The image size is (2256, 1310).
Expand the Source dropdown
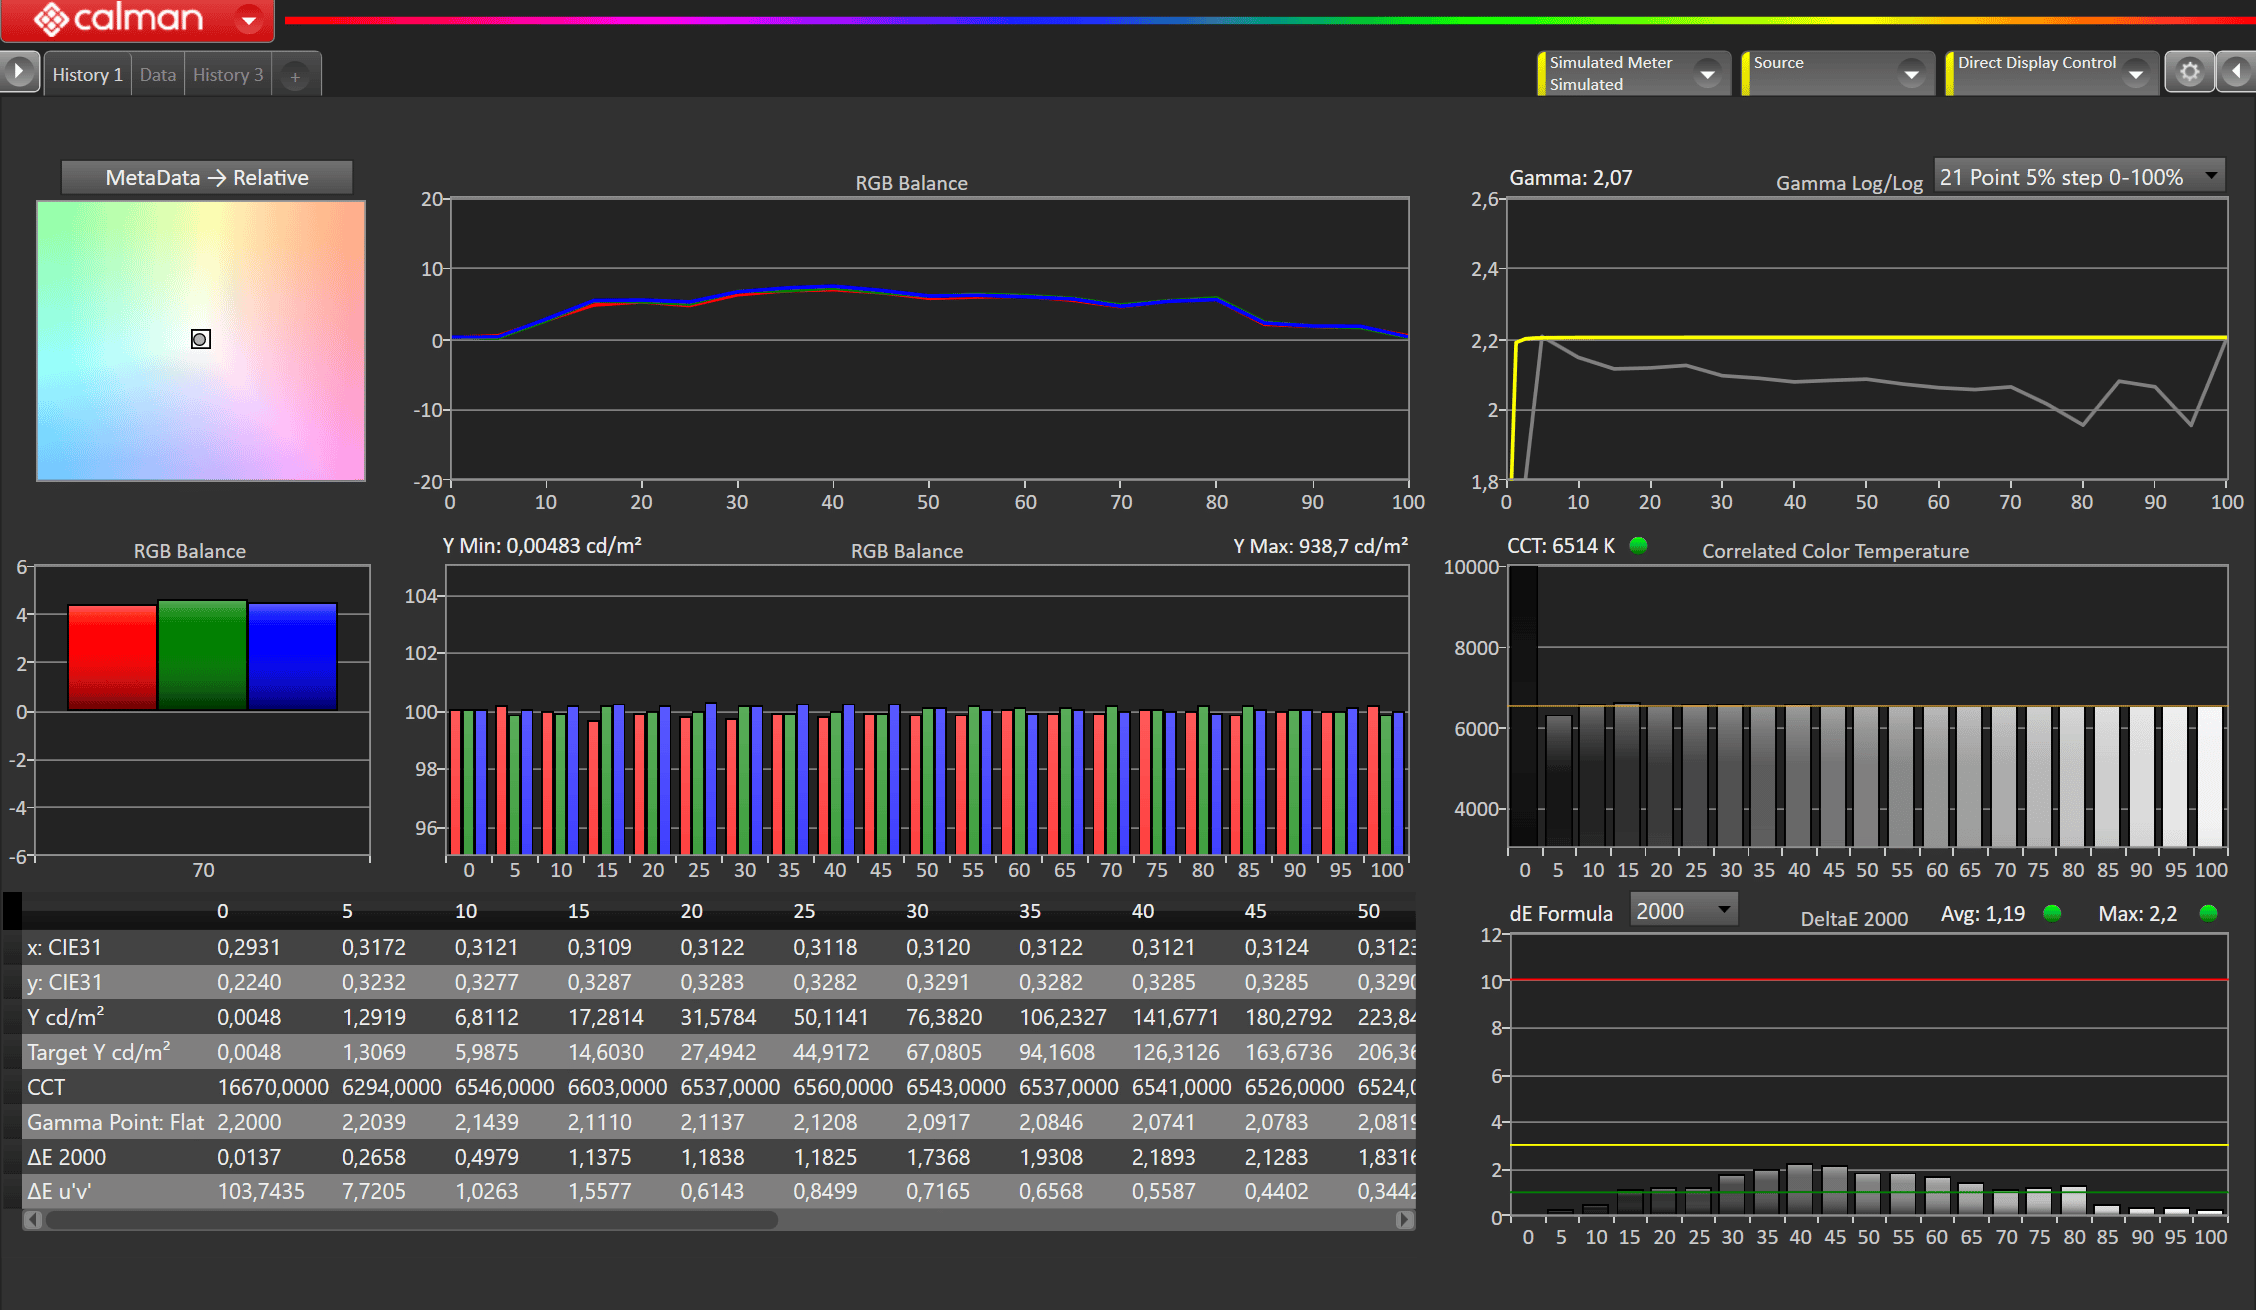(1911, 74)
